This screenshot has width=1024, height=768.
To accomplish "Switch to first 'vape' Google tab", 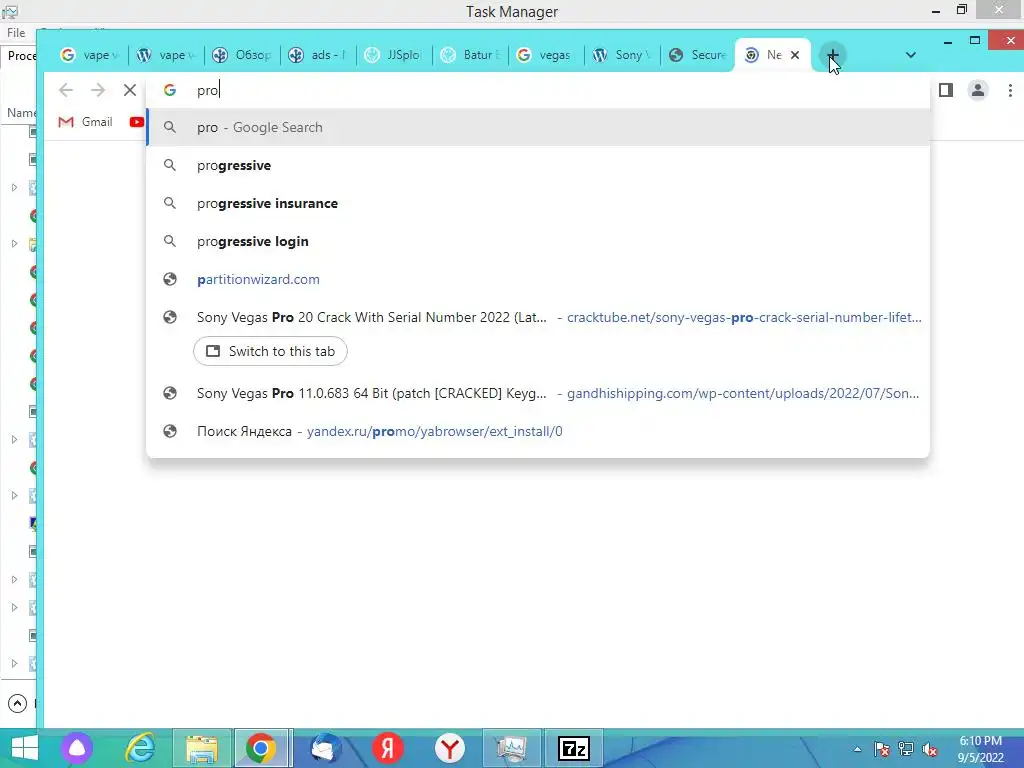I will point(90,56).
